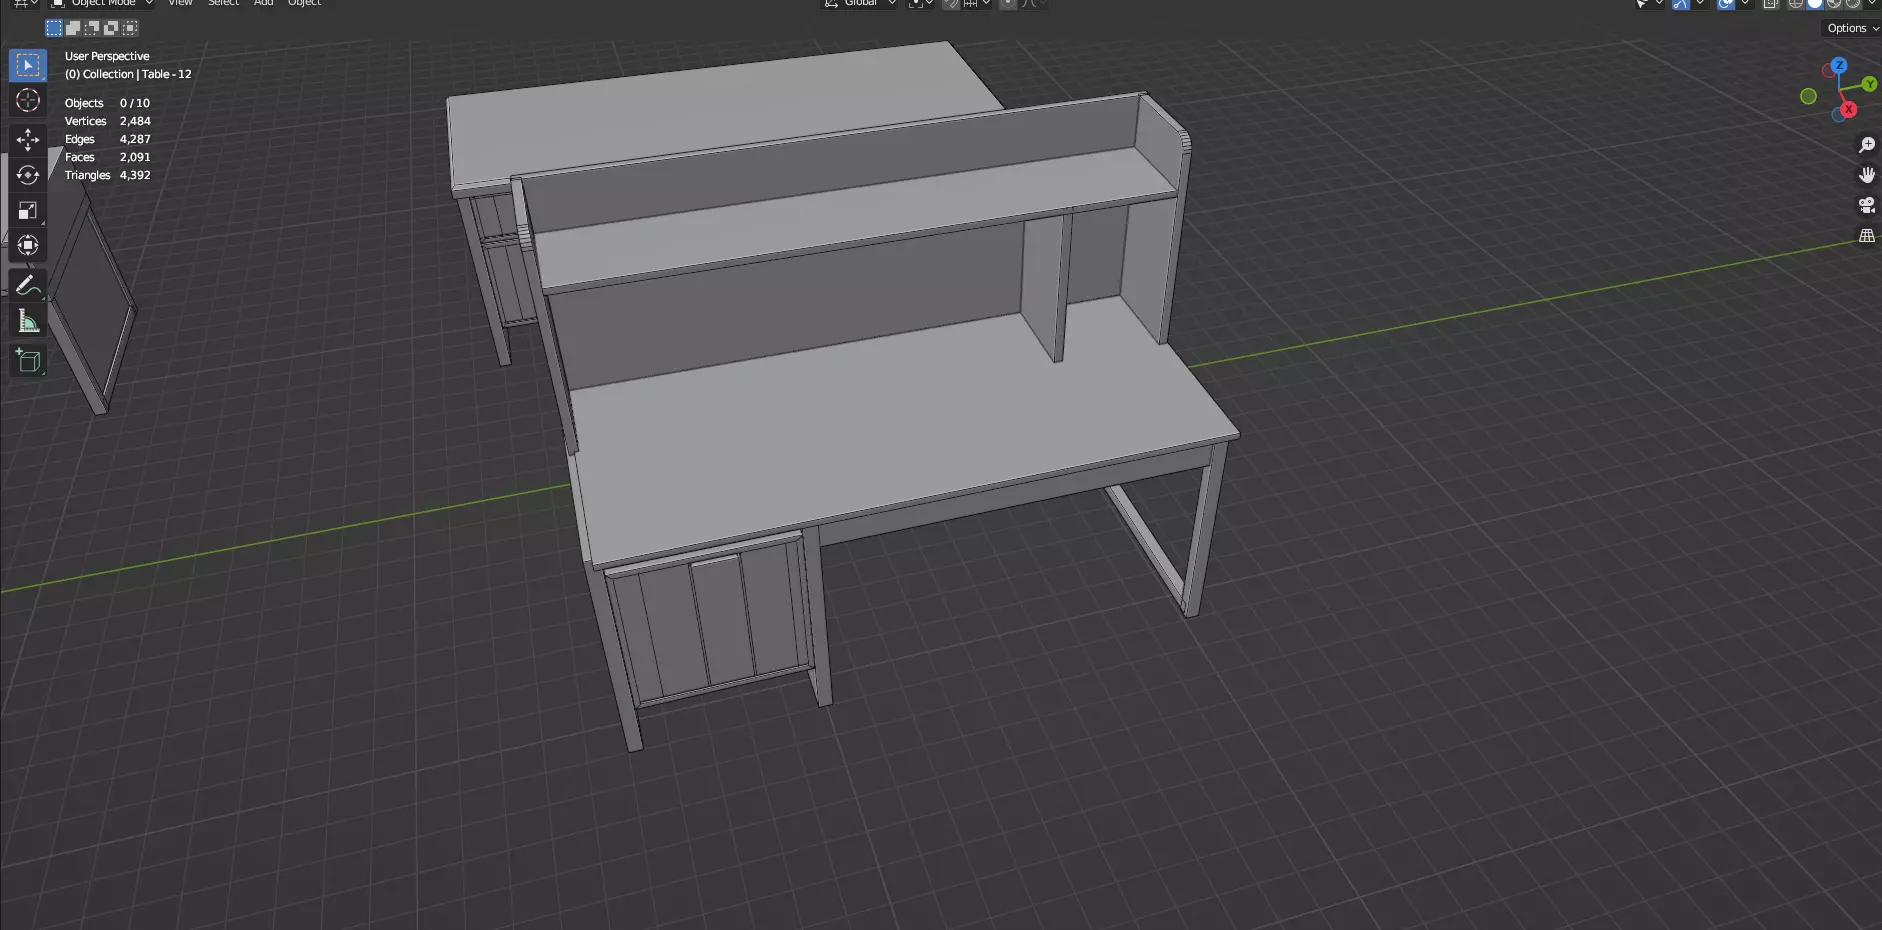Click the Edges value '4,287'
The height and width of the screenshot is (930, 1882).
pyautogui.click(x=135, y=139)
